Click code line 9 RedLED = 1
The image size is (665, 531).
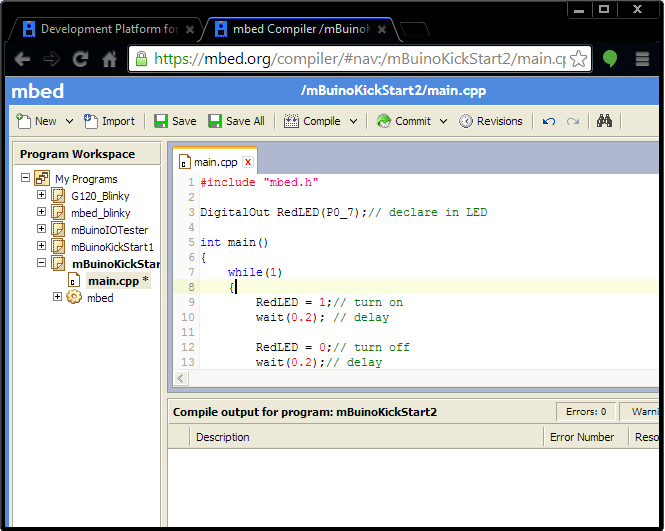330,302
